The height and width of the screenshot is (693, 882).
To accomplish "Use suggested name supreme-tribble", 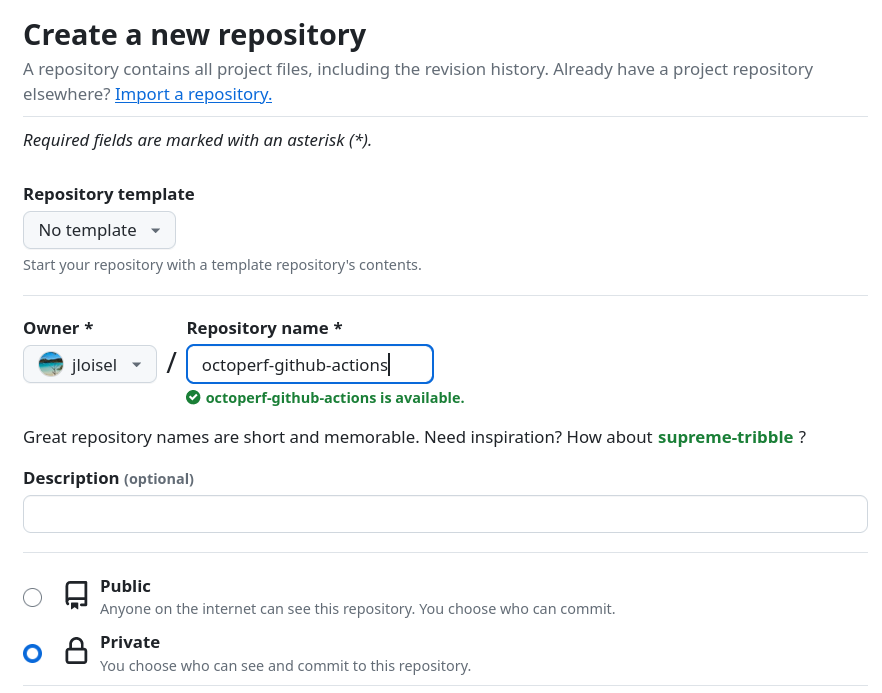I will click(x=725, y=437).
